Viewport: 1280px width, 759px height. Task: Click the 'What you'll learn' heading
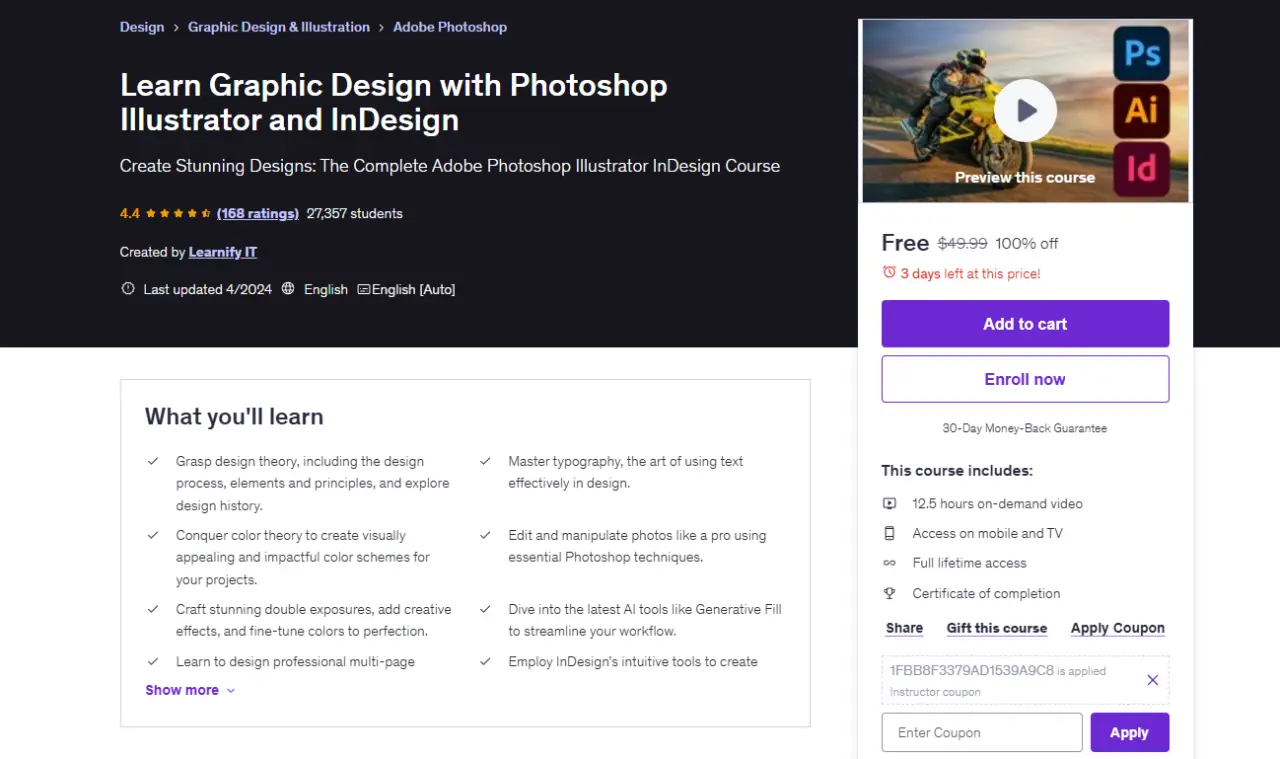pos(234,416)
